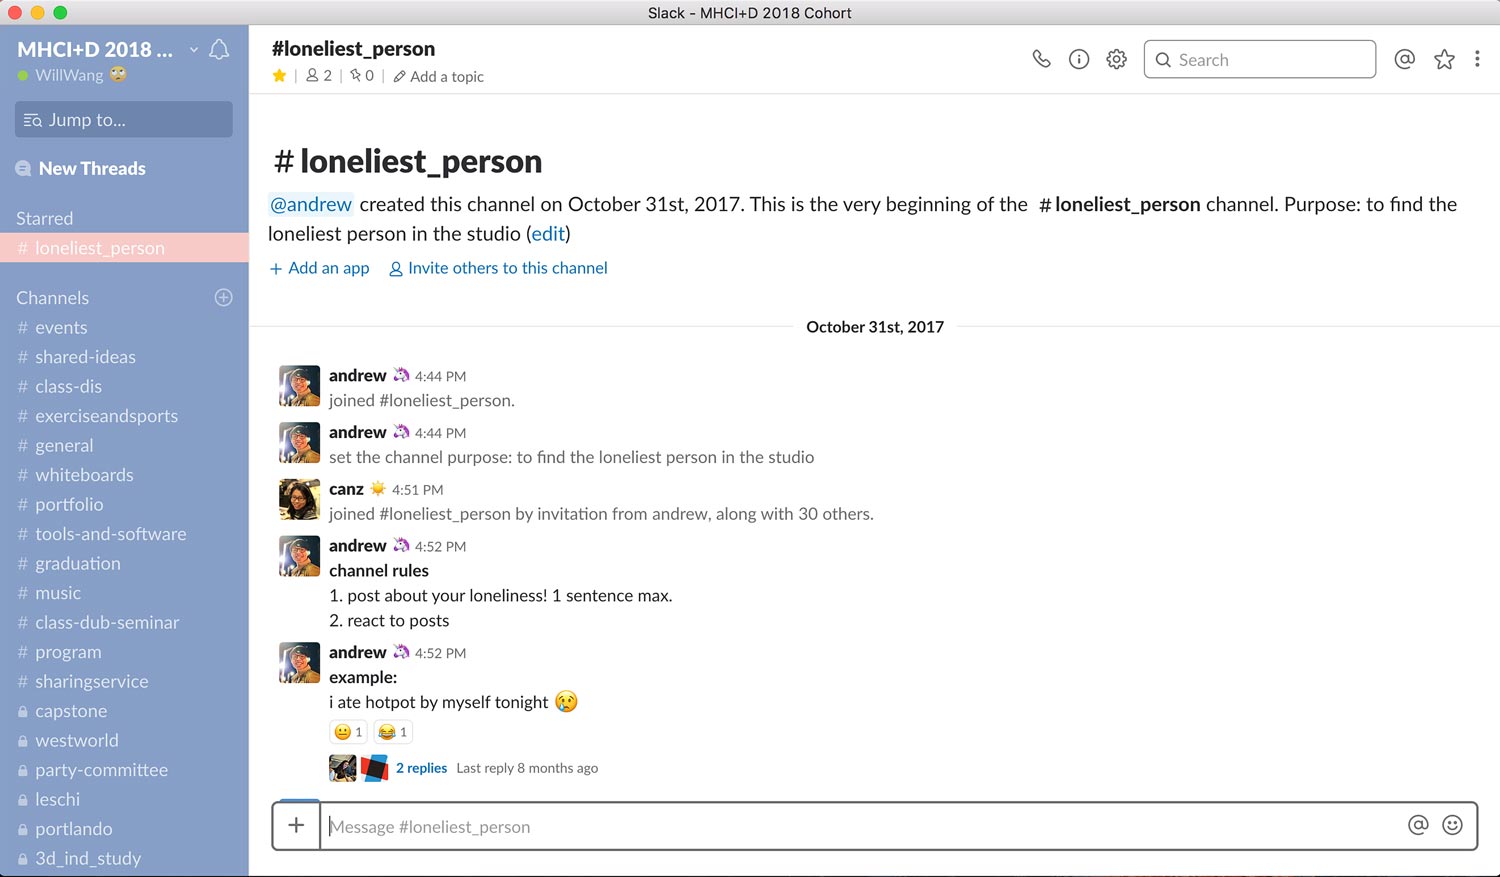
Task: Open more actions three-dot menu
Action: [1477, 59]
